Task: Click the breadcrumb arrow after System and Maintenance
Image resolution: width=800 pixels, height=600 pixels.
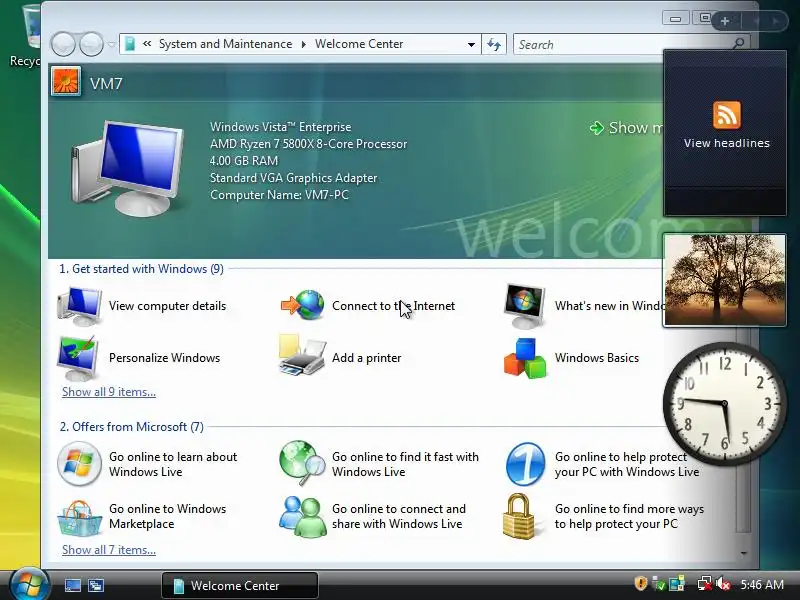Action: (x=304, y=44)
